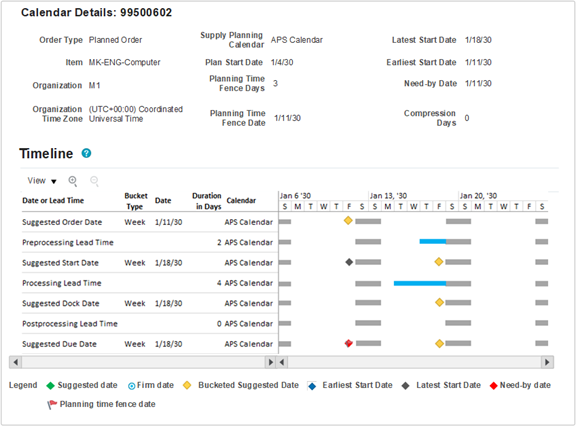Select the Processing Lead Time row
This screenshot has height=426, width=576.
tap(150, 283)
